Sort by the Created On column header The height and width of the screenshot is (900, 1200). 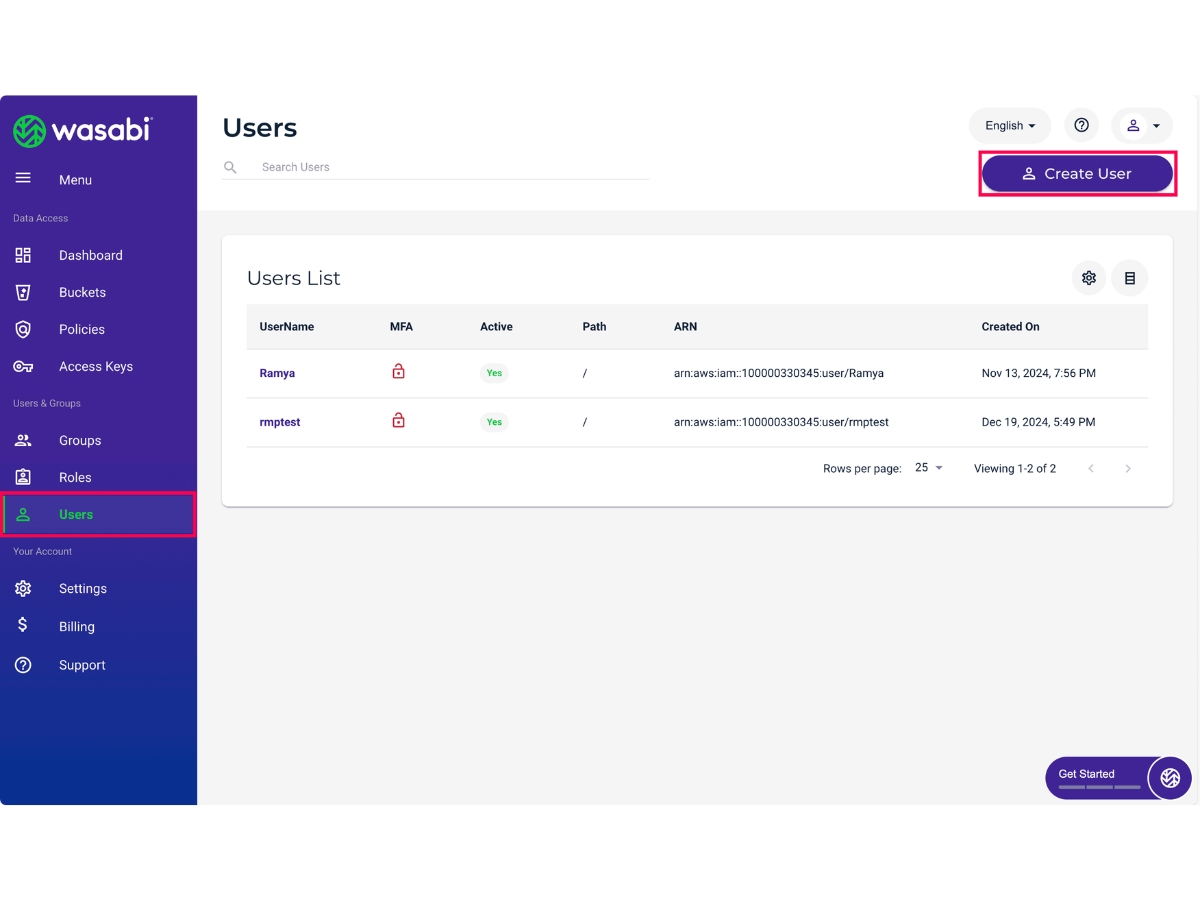(x=1010, y=326)
